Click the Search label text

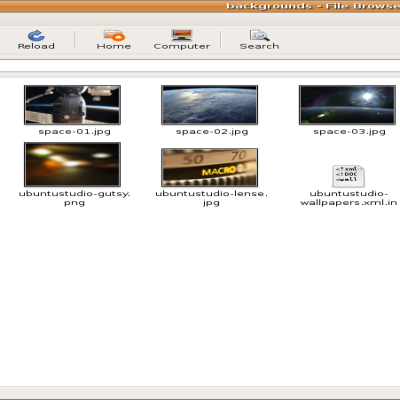pos(259,46)
